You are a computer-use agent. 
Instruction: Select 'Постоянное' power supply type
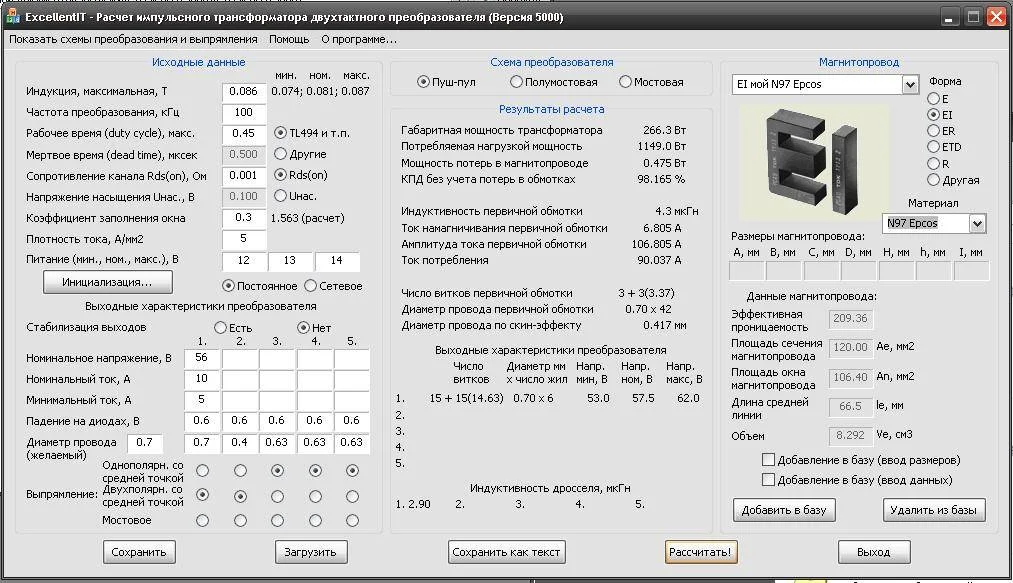click(227, 286)
